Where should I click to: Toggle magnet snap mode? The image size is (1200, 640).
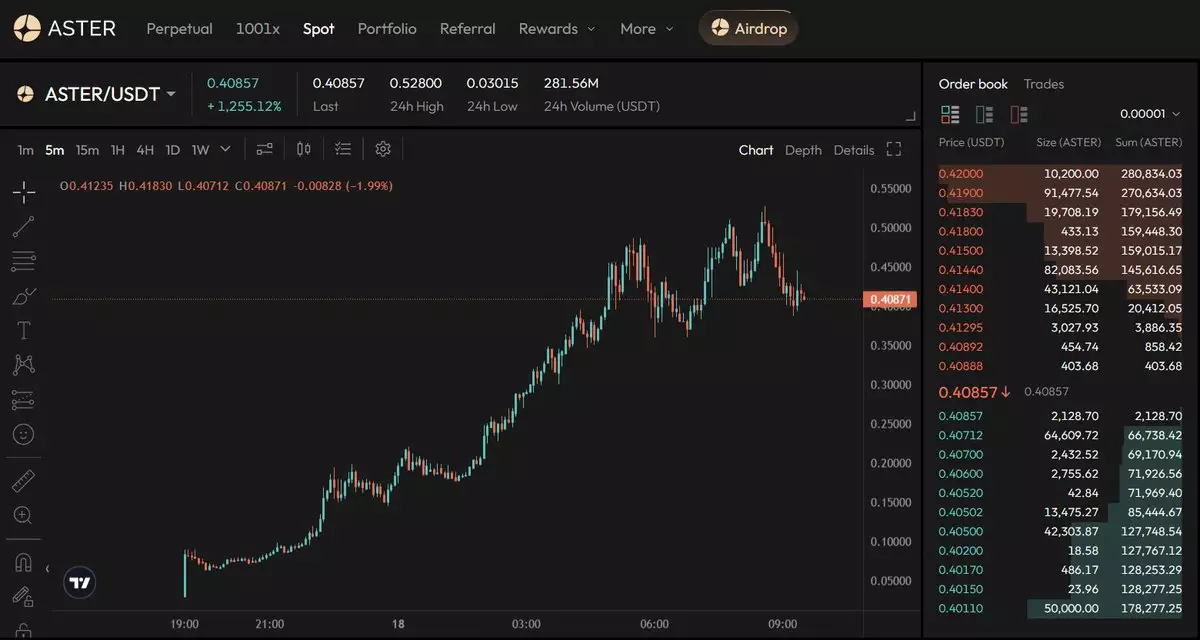[24, 563]
